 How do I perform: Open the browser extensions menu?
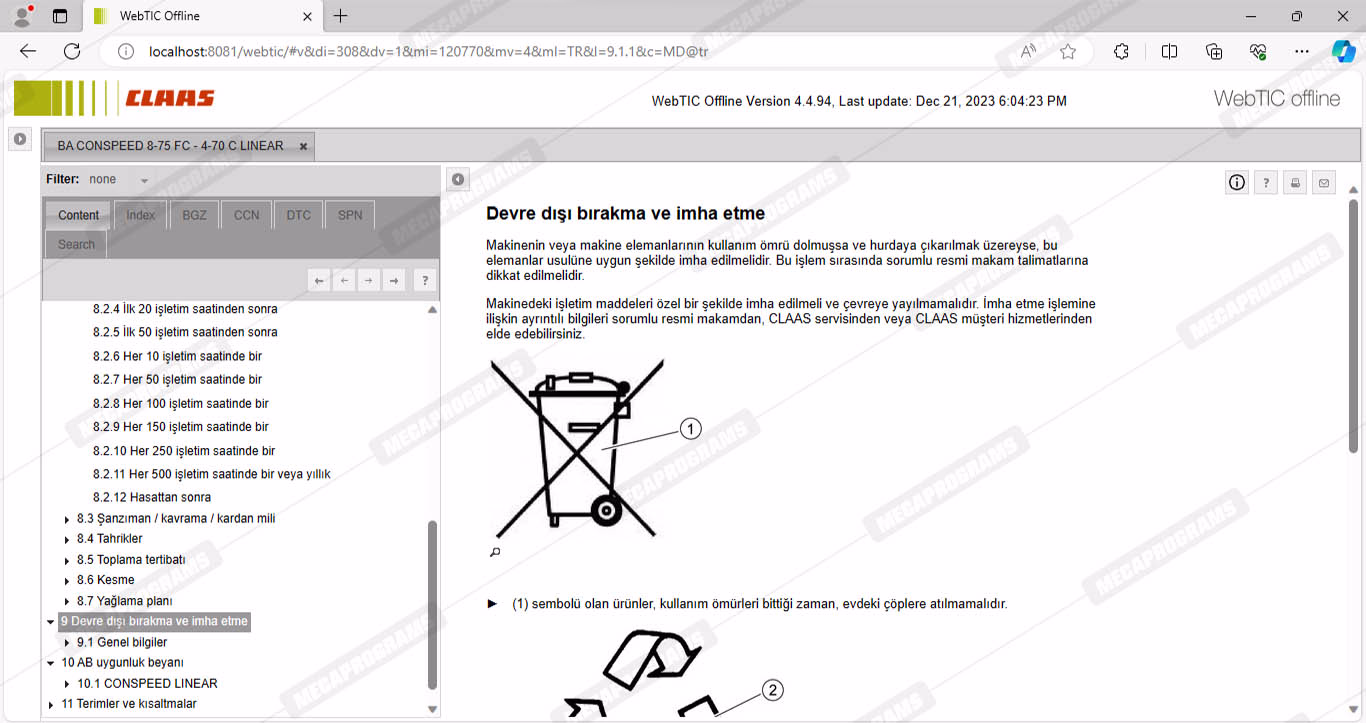pos(1121,51)
